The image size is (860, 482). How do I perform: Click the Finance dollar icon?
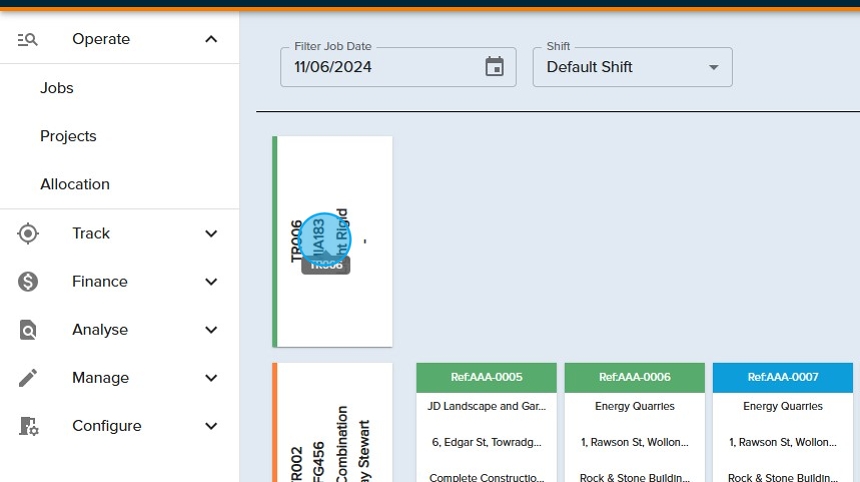point(28,282)
